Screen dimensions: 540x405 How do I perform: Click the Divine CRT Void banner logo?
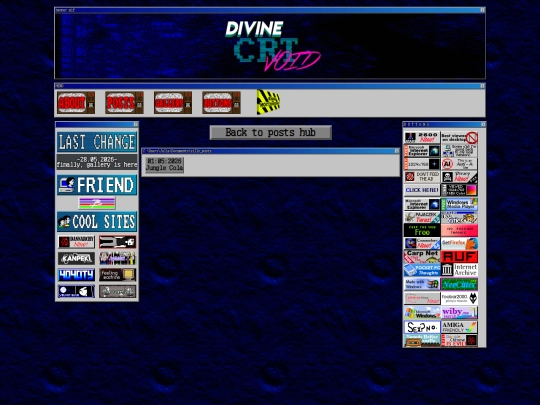272,46
